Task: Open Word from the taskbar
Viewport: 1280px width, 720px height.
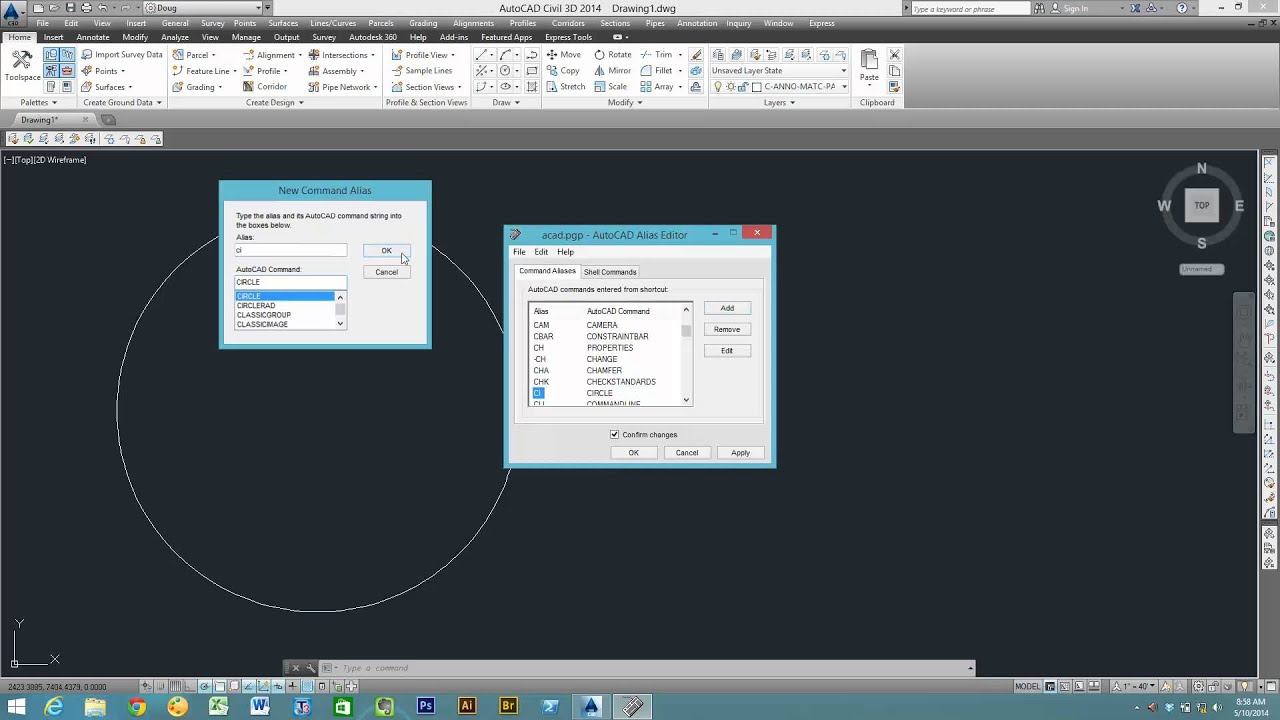Action: (260, 706)
